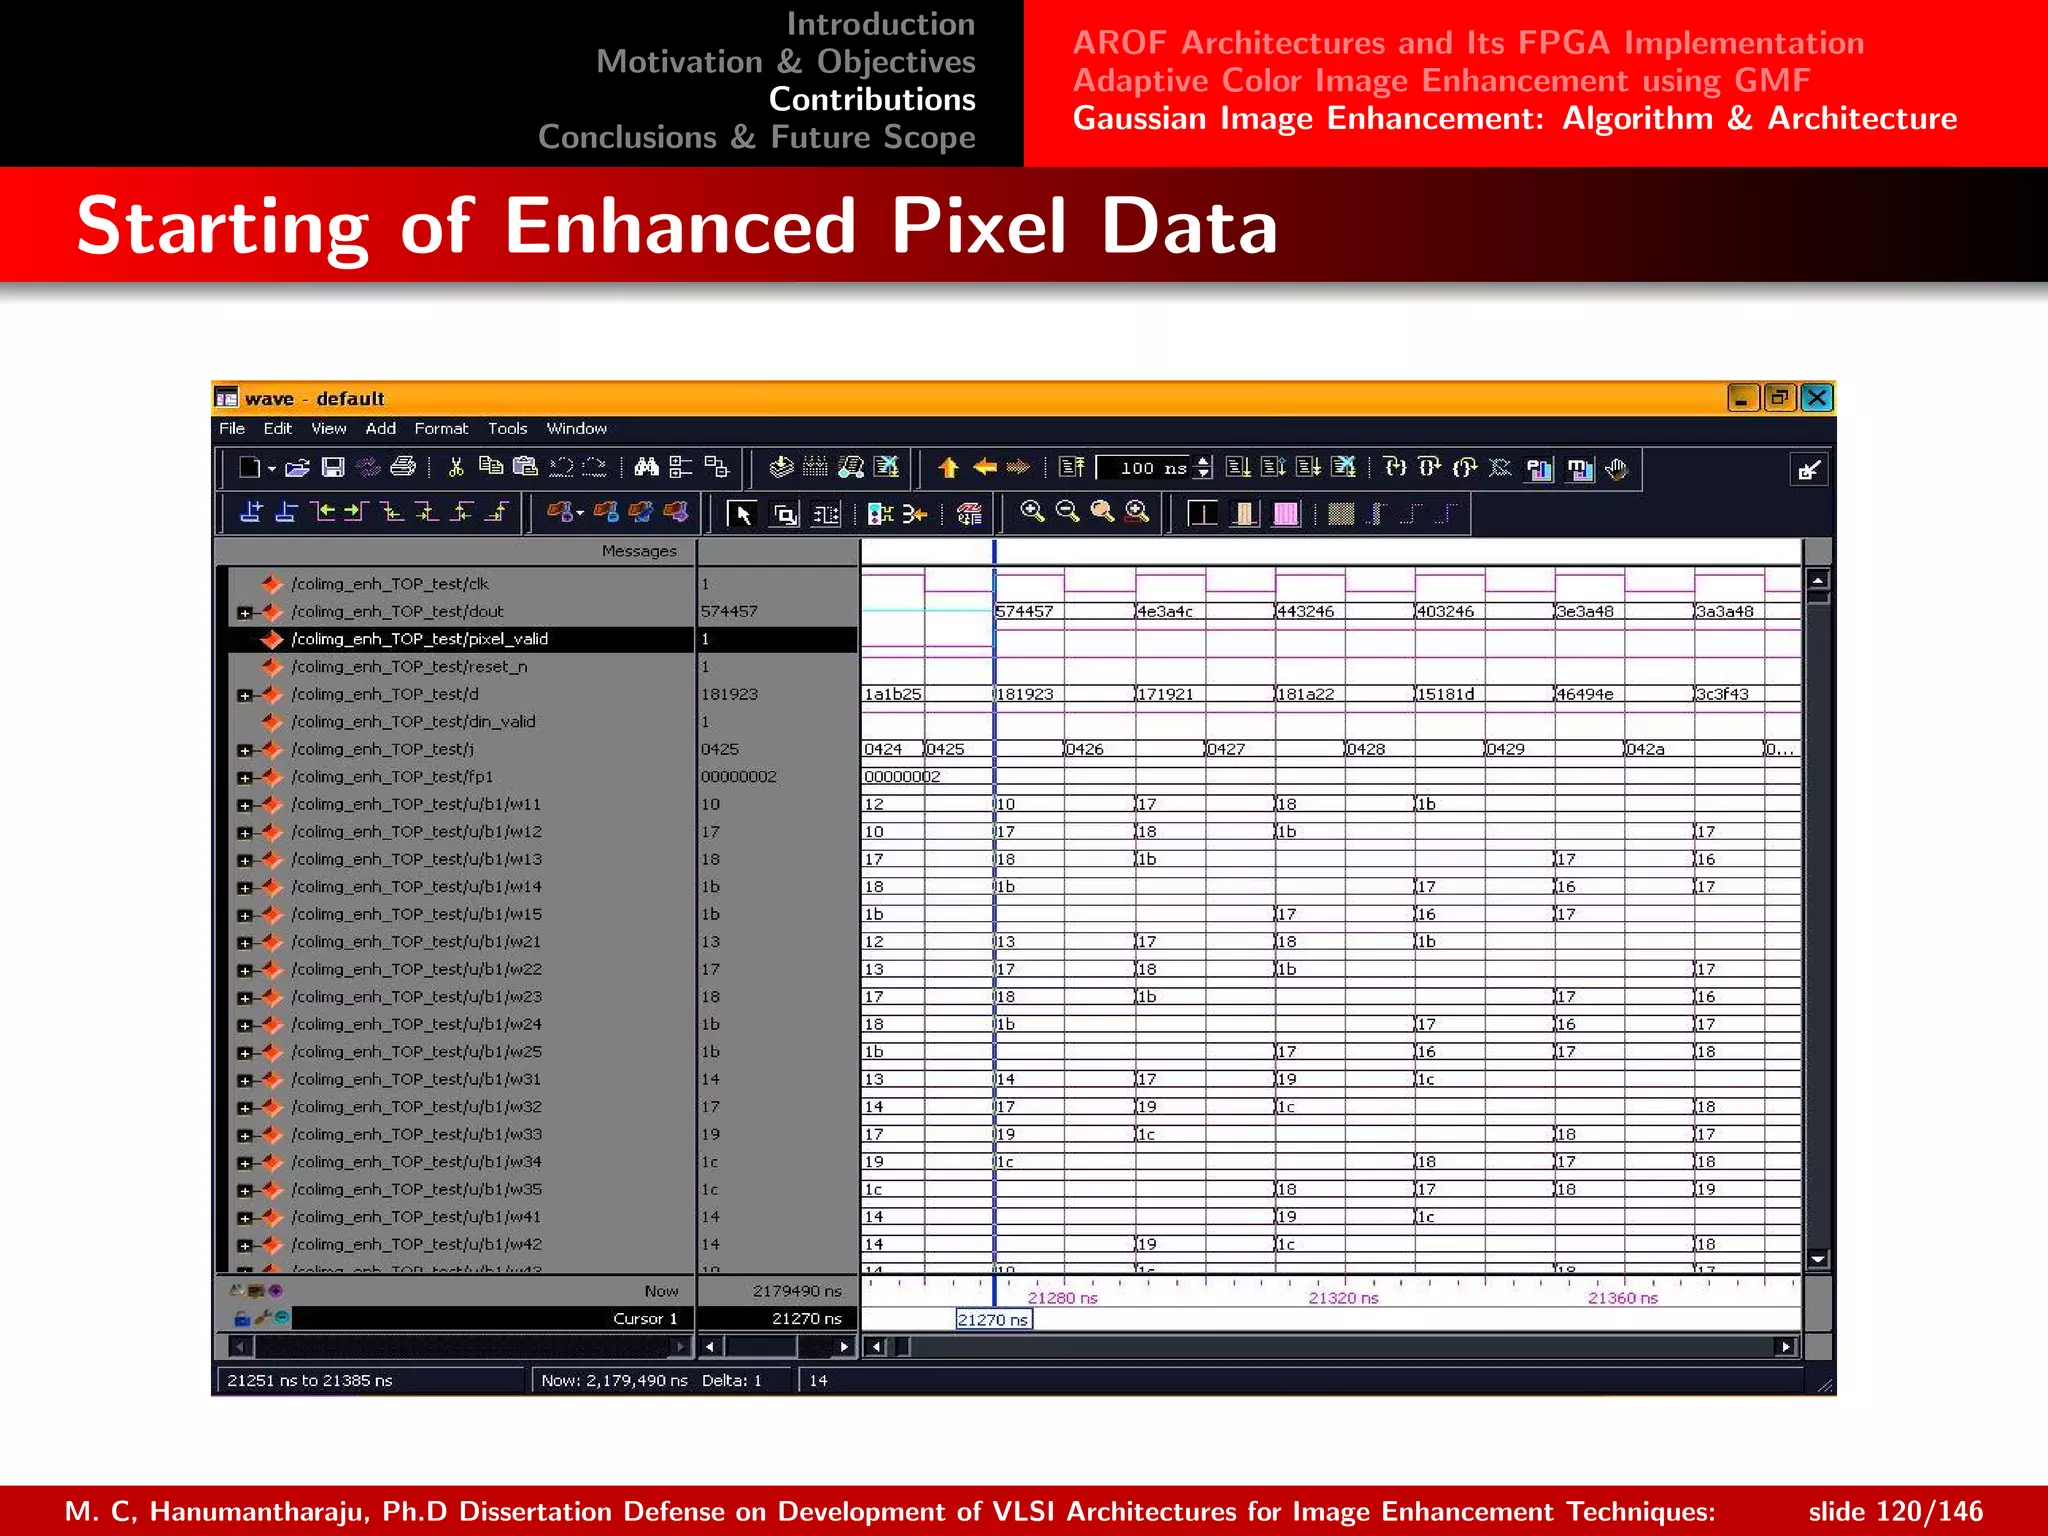The width and height of the screenshot is (2048, 1536).
Task: Click the Compile icon with down arrow
Action: click(781, 467)
